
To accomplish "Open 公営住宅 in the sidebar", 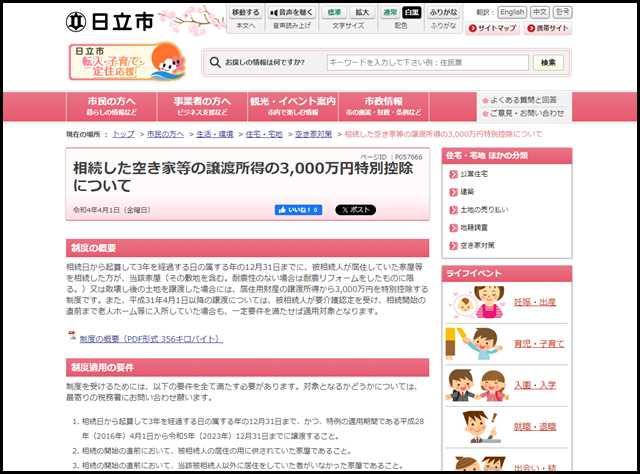I will click(x=474, y=174).
